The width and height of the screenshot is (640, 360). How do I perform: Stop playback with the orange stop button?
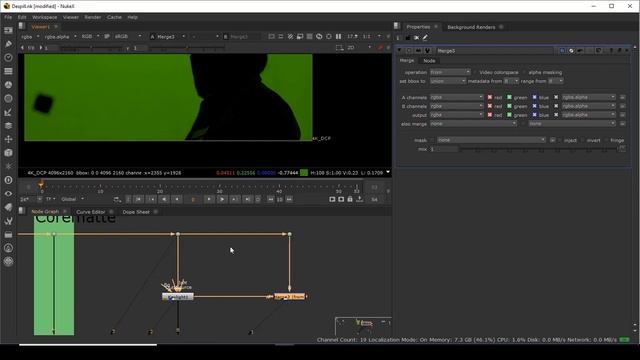(193, 199)
